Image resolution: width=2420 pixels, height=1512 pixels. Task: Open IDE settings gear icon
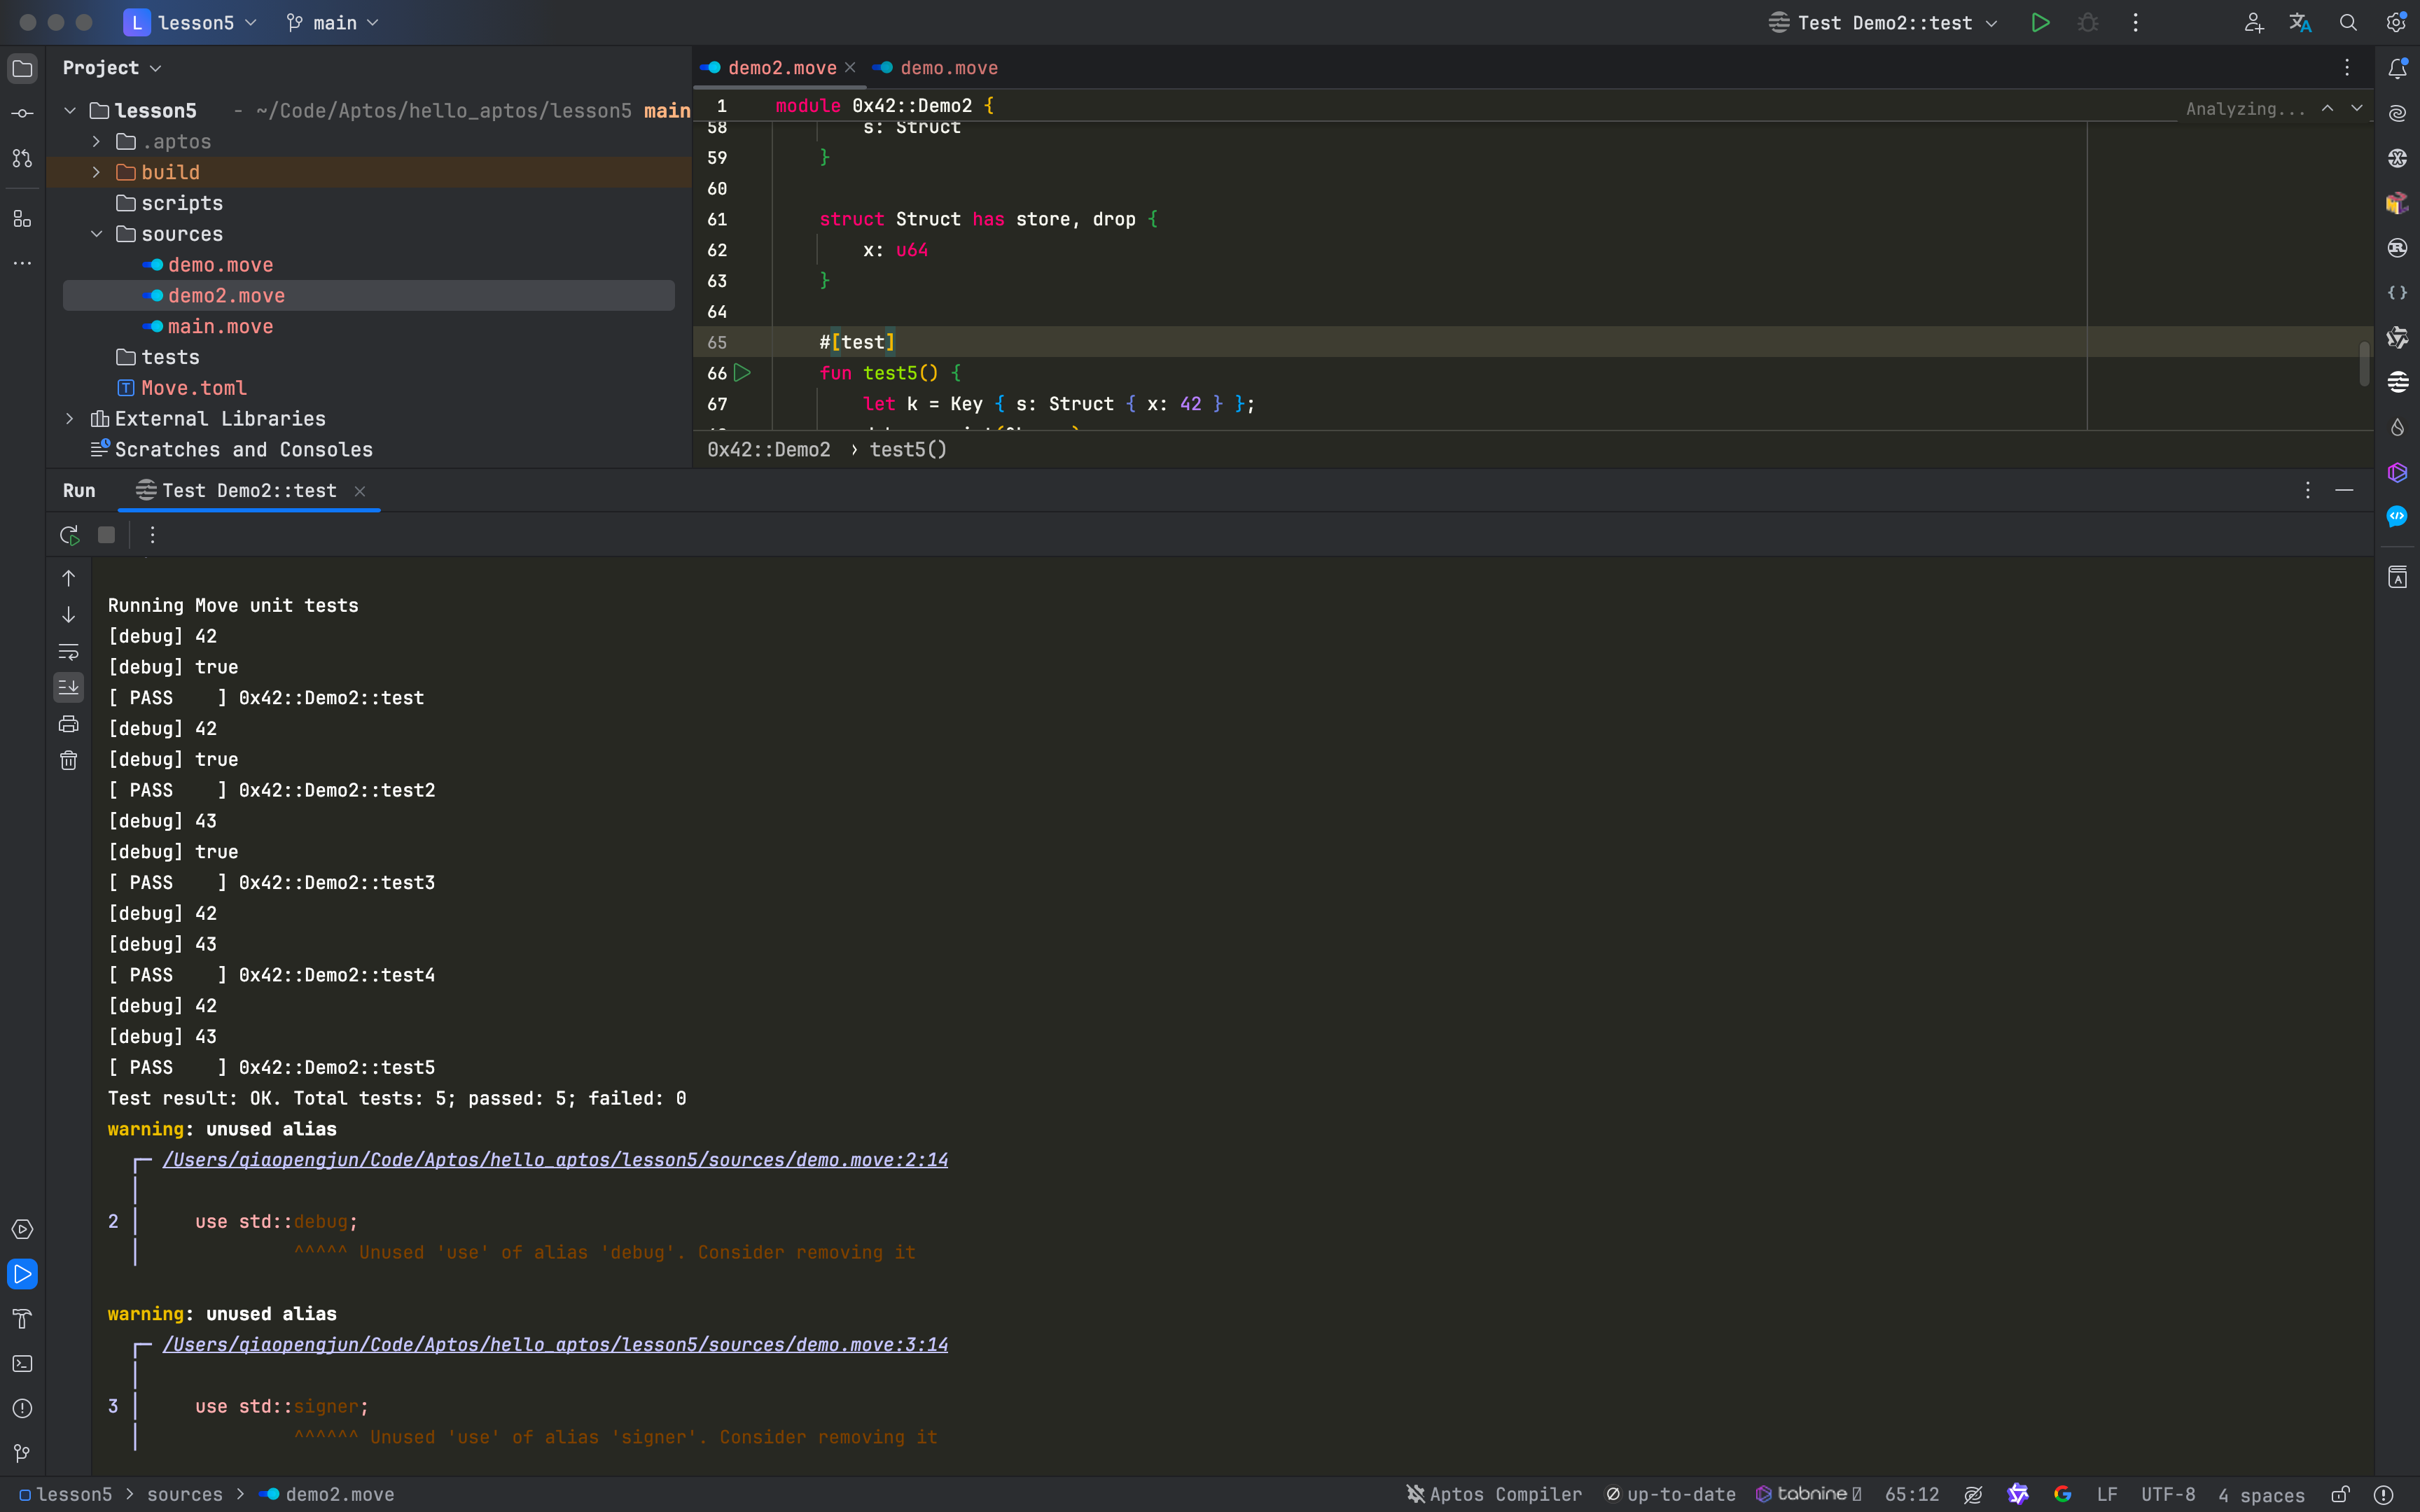pyautogui.click(x=2396, y=22)
